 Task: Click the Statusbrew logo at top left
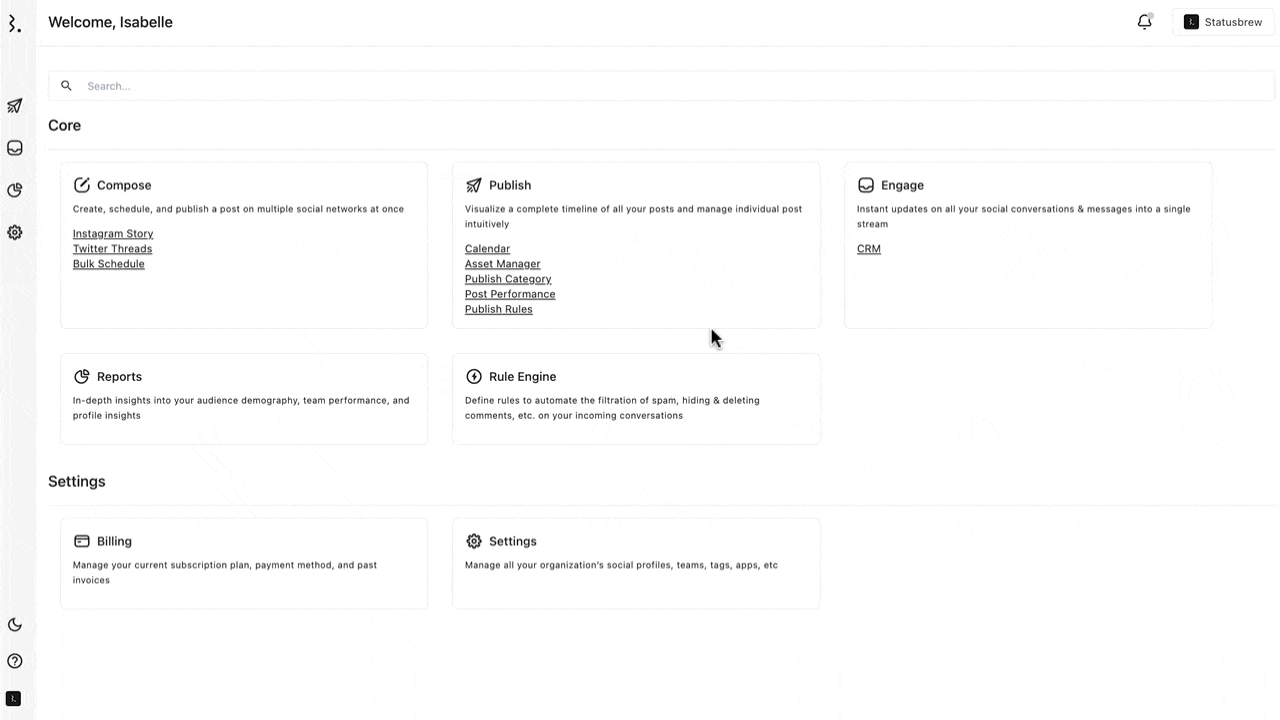pyautogui.click(x=14, y=23)
